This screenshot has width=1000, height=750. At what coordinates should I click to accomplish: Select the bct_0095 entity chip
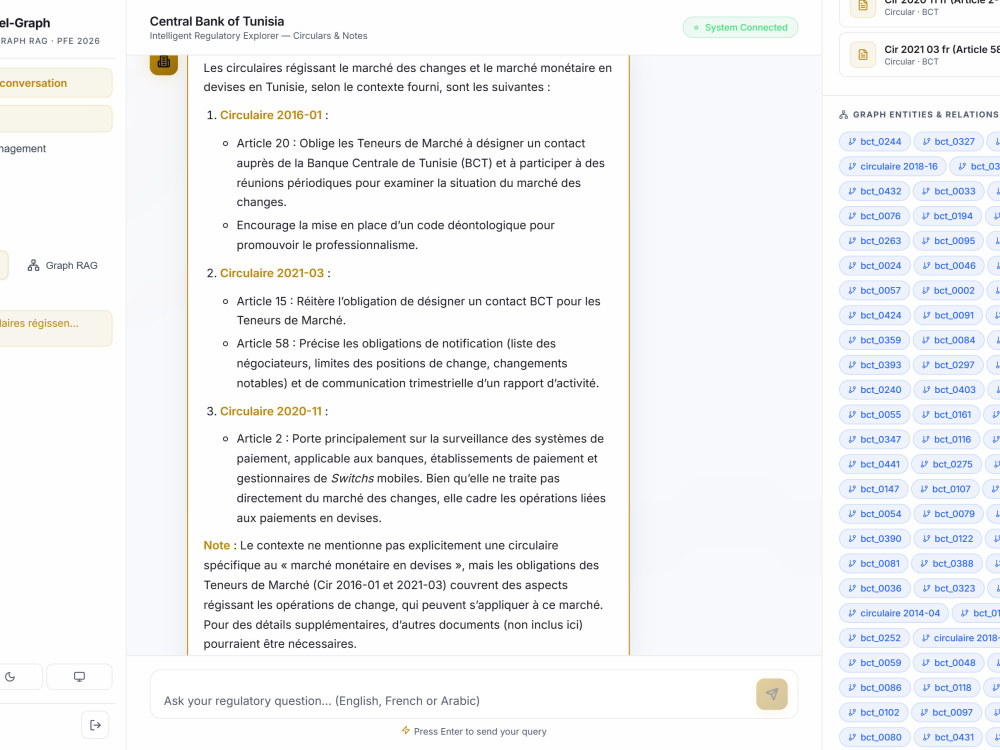pos(948,241)
